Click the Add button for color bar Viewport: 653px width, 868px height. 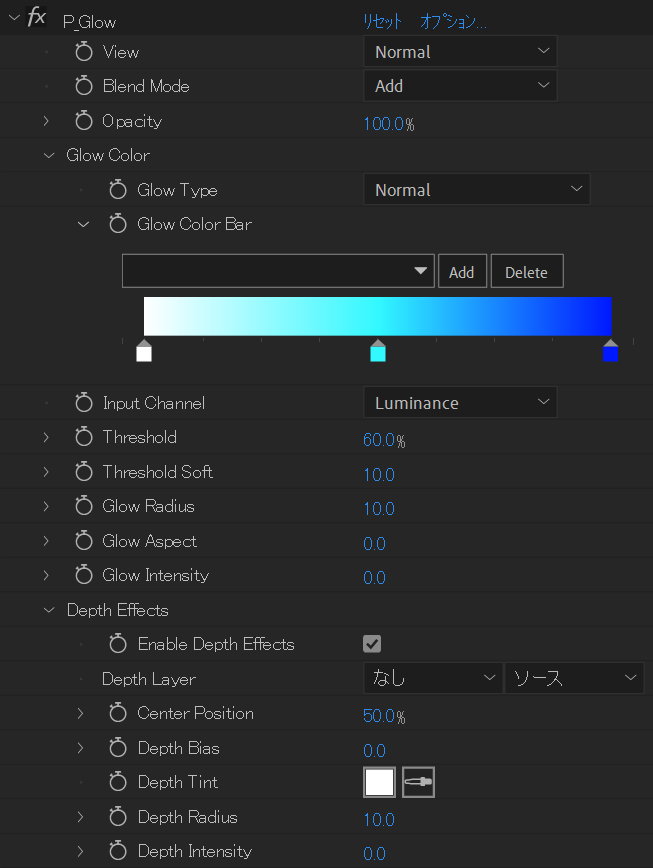pos(462,271)
